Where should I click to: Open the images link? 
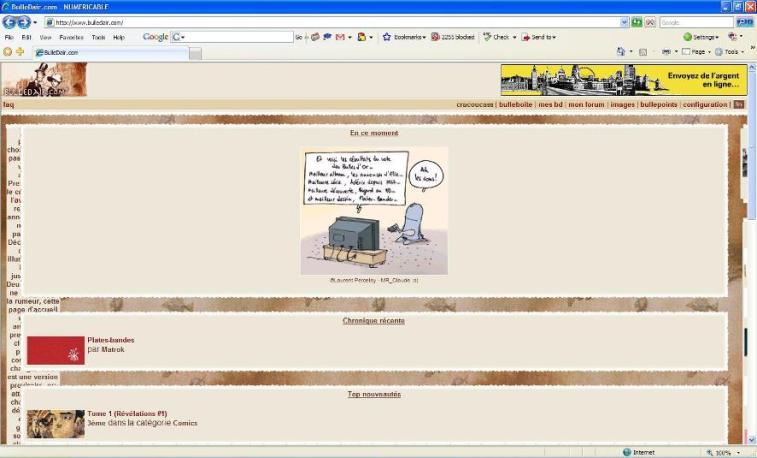coord(622,104)
